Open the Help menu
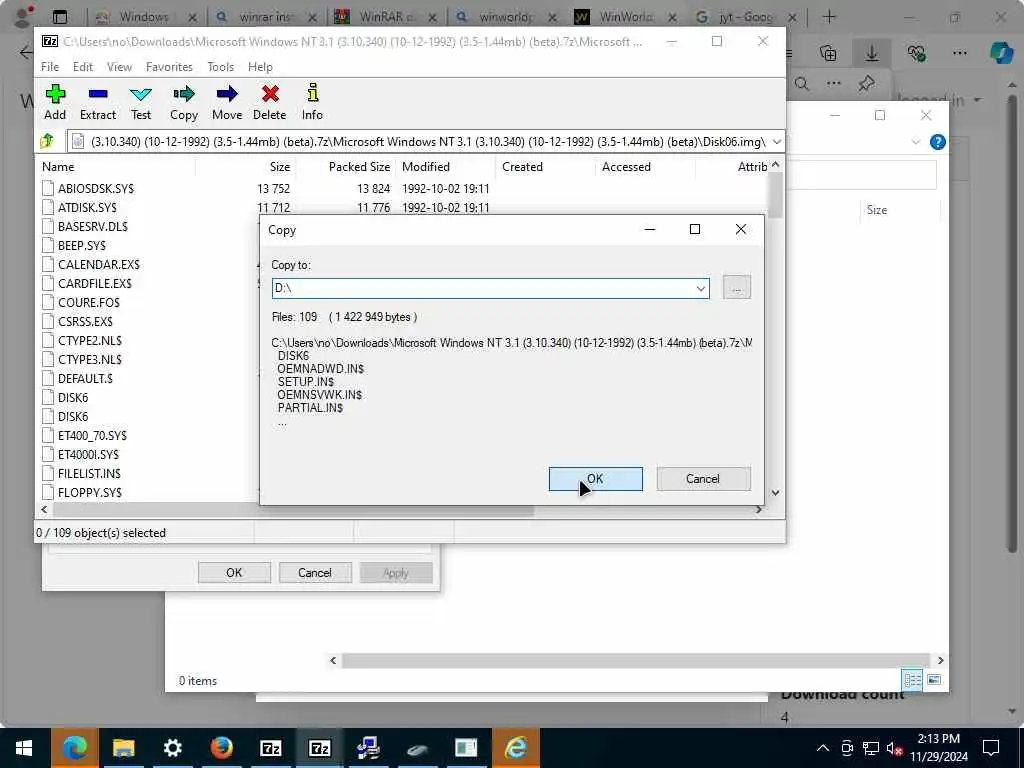The height and width of the screenshot is (768, 1024). pos(260,67)
